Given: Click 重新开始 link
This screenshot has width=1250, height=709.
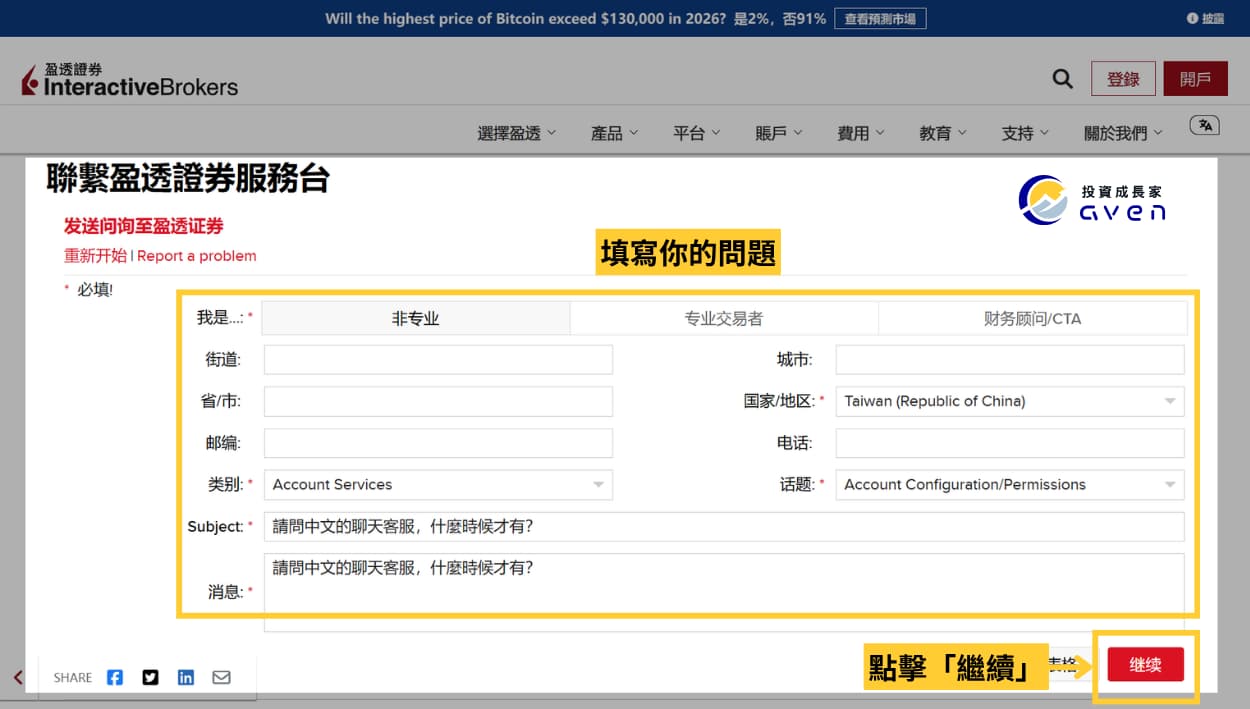Looking at the screenshot, I should (95, 255).
